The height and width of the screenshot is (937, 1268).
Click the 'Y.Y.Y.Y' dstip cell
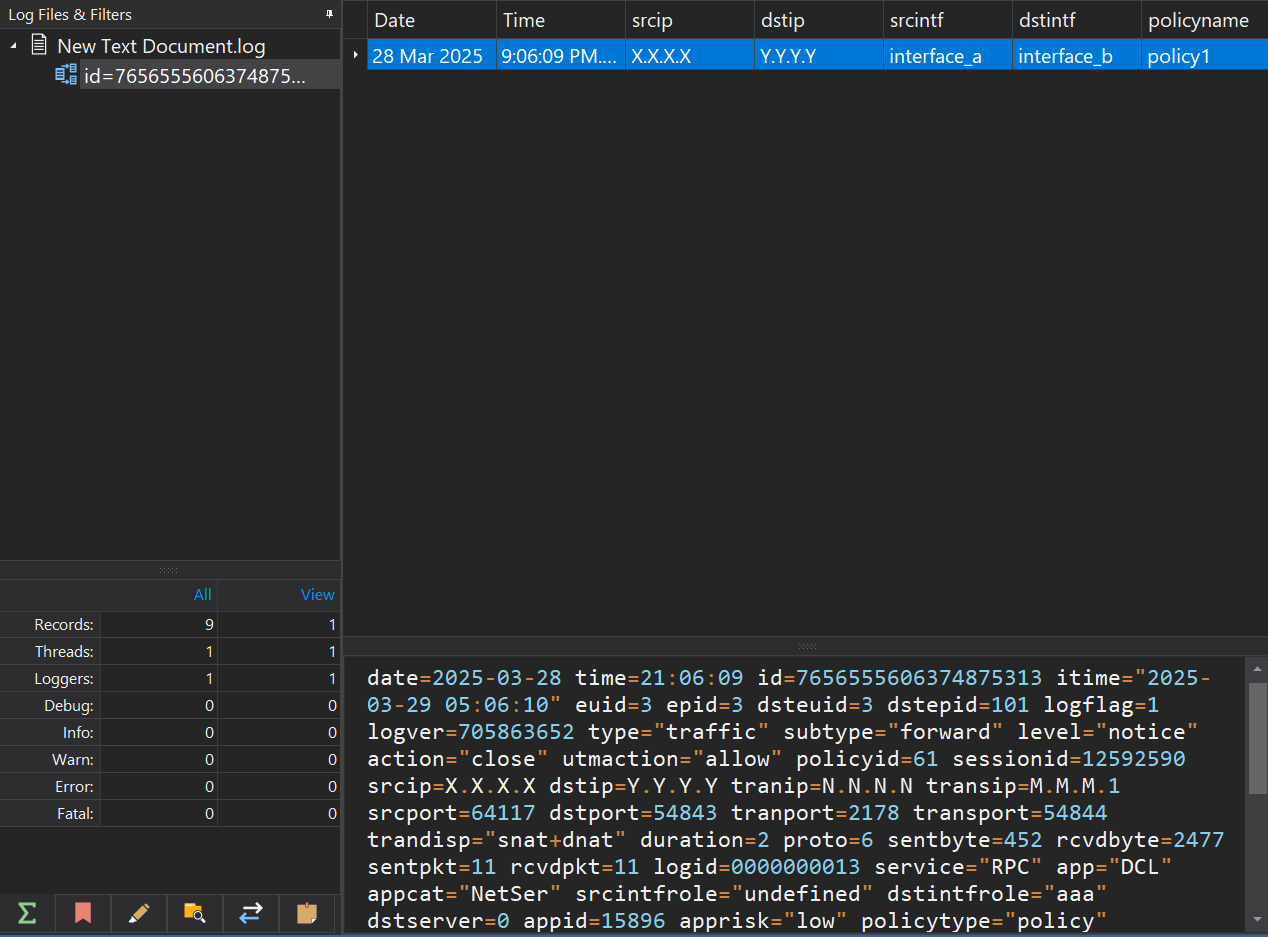pos(818,55)
